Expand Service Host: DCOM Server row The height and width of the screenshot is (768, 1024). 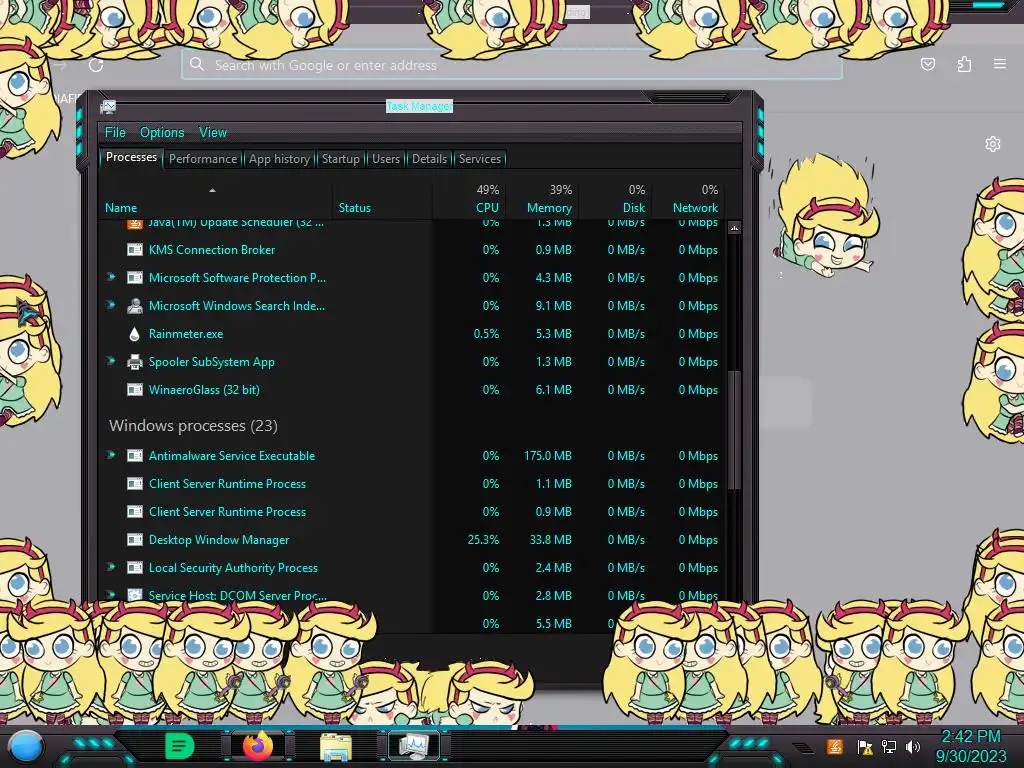(x=111, y=594)
